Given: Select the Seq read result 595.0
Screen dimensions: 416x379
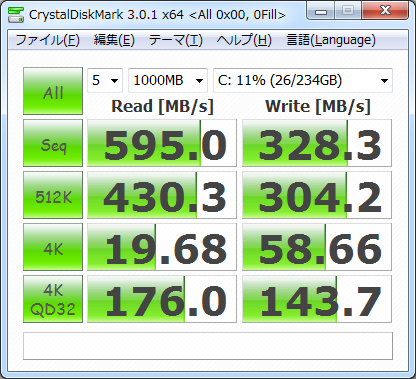Looking at the screenshot, I should pos(162,143).
